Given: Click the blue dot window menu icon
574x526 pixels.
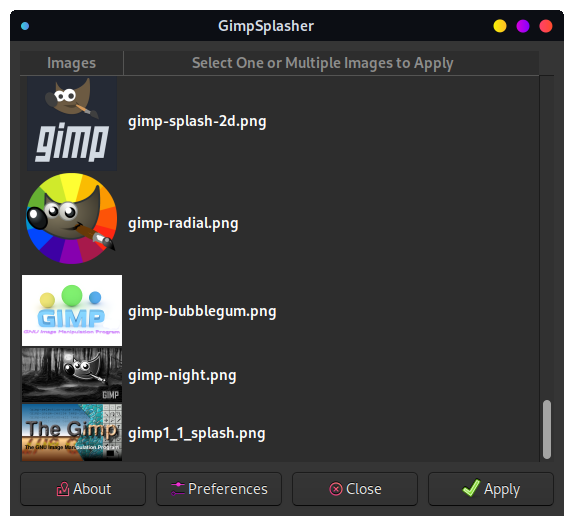Looking at the screenshot, I should coord(25,26).
